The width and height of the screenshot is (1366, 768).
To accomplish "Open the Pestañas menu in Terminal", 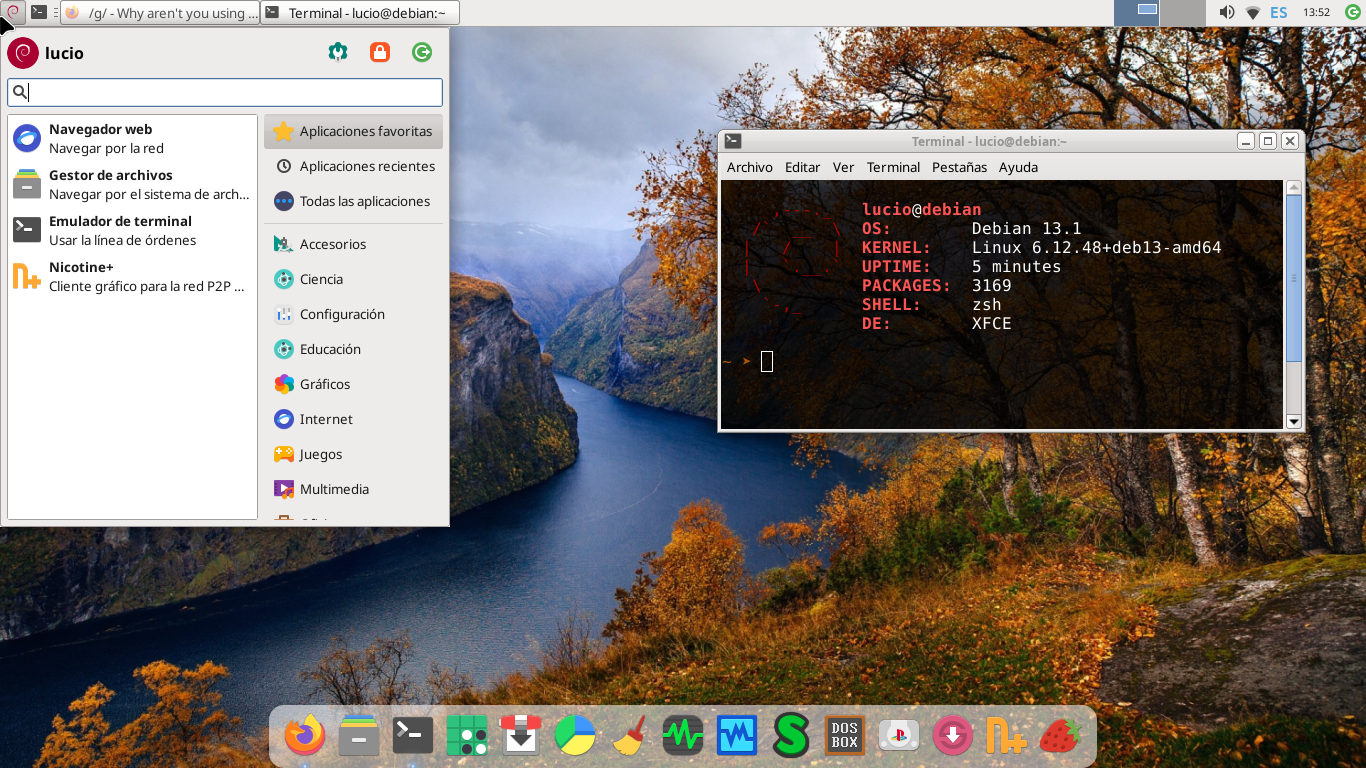I will 960,167.
